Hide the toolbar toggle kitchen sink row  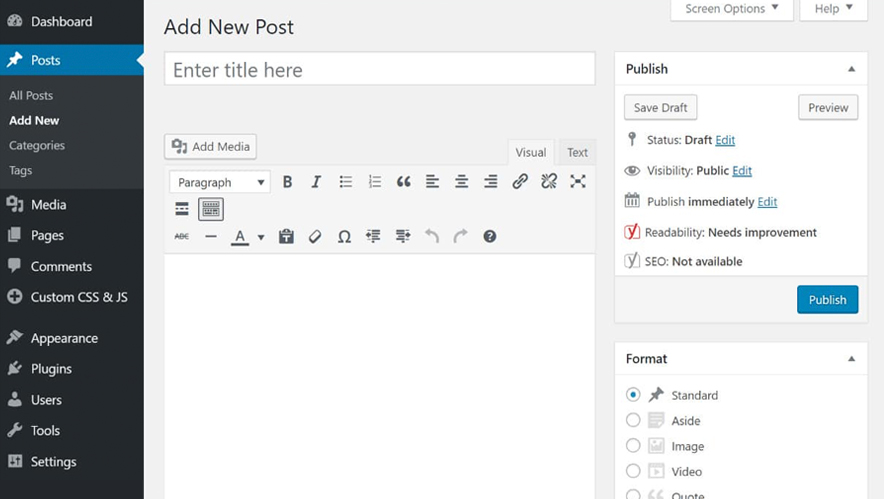pos(210,209)
